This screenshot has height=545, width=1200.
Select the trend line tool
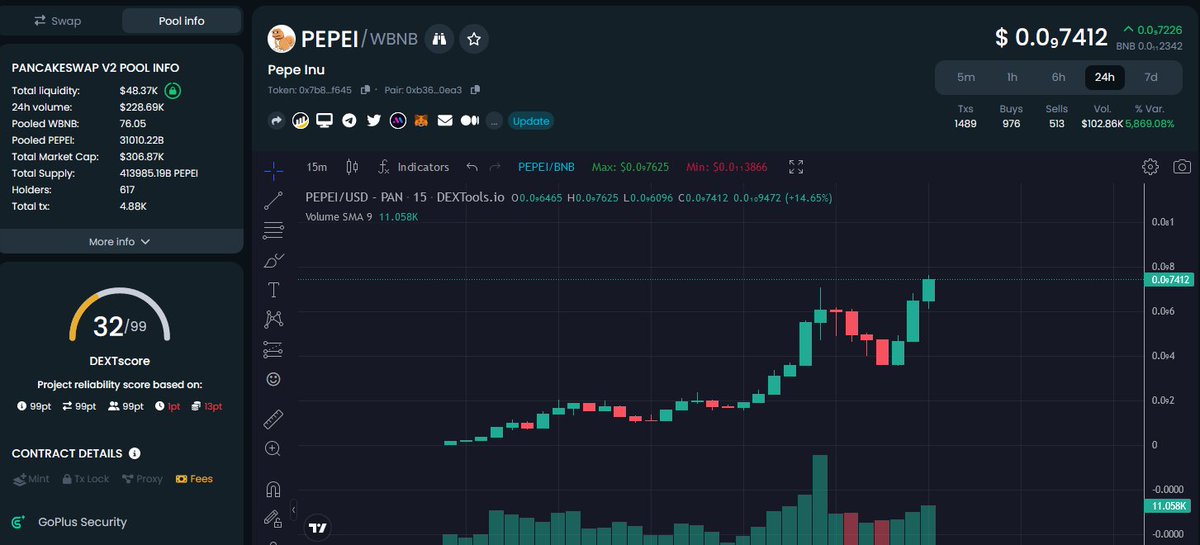(x=273, y=201)
